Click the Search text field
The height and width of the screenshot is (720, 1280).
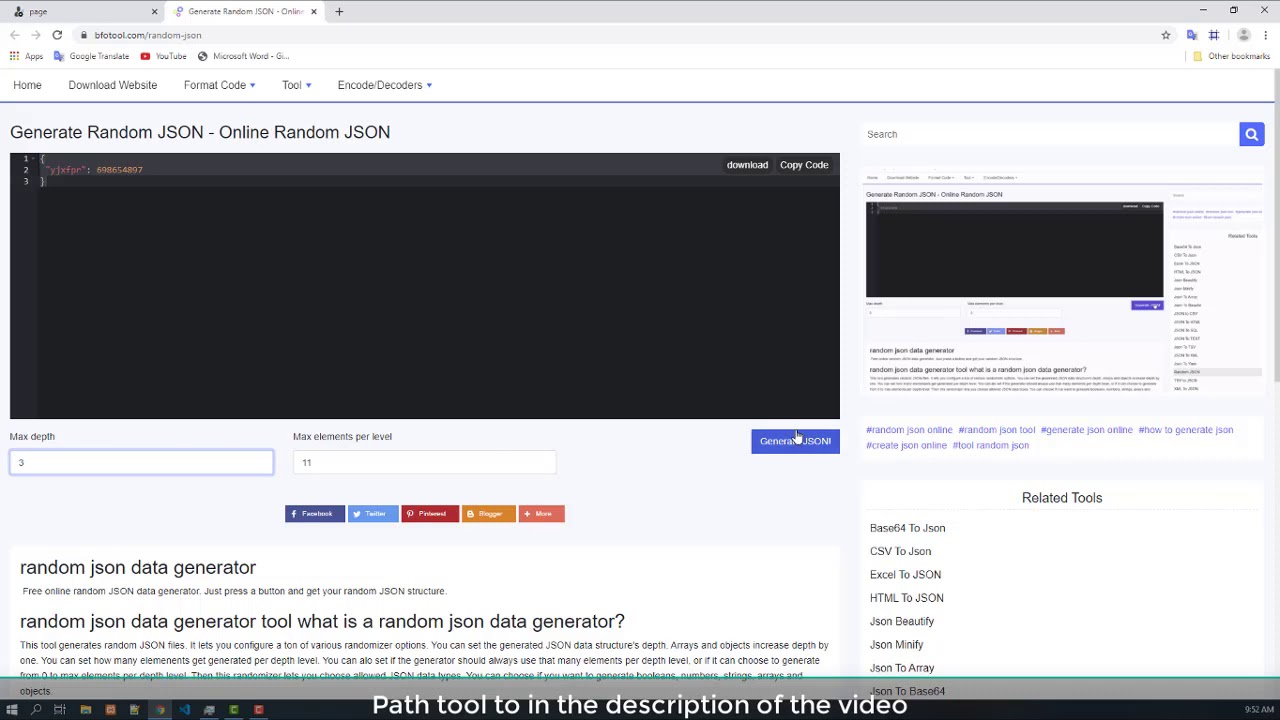(x=1050, y=134)
